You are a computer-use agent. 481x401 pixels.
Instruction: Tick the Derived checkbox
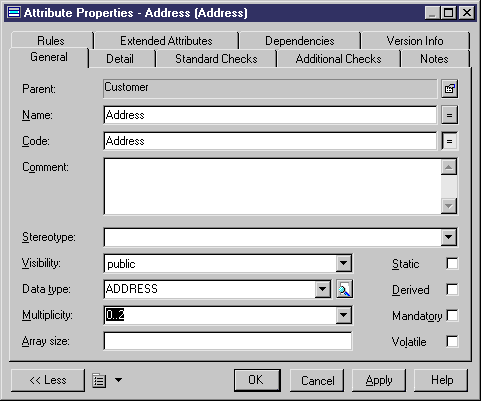(x=452, y=289)
